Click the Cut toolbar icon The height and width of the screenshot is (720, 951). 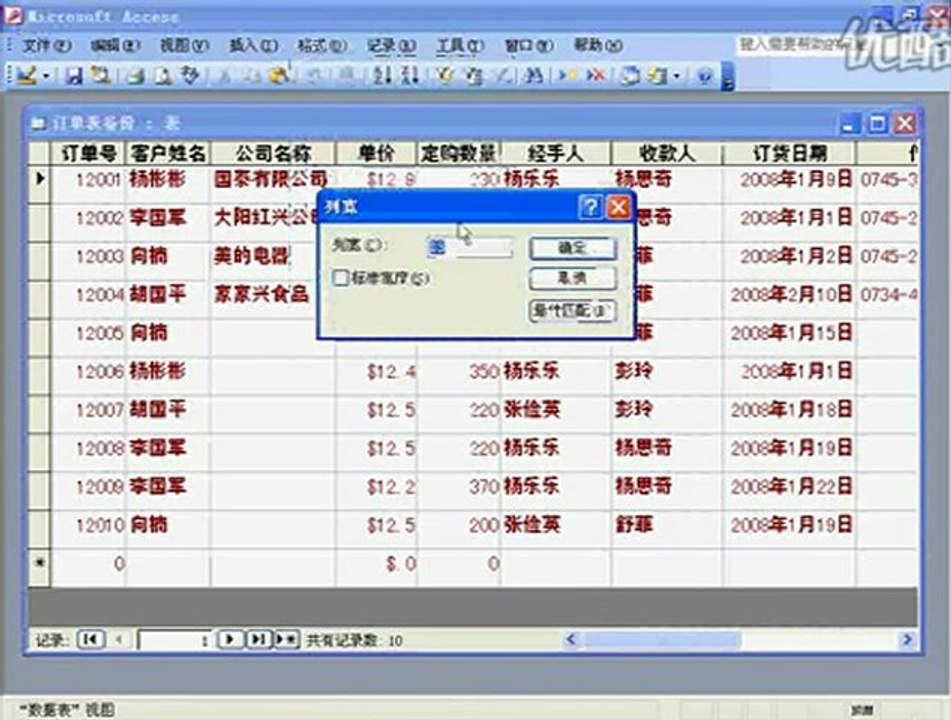click(224, 76)
